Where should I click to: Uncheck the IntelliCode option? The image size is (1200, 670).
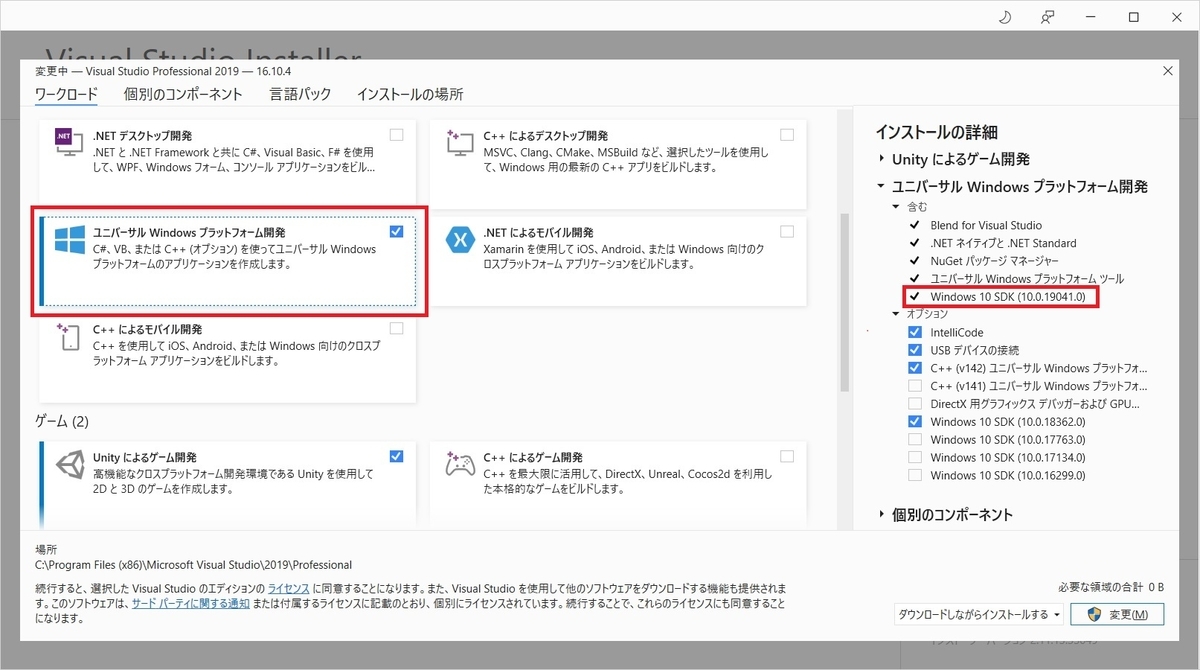click(915, 332)
